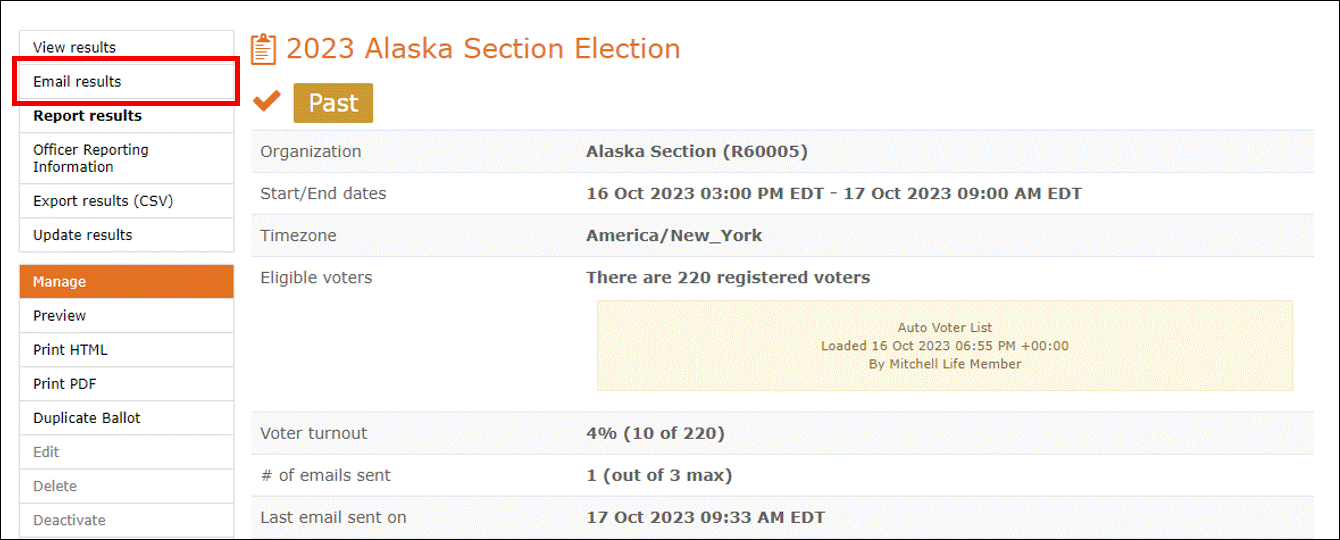
Task: Click the orange checkmark icon
Action: [x=267, y=101]
